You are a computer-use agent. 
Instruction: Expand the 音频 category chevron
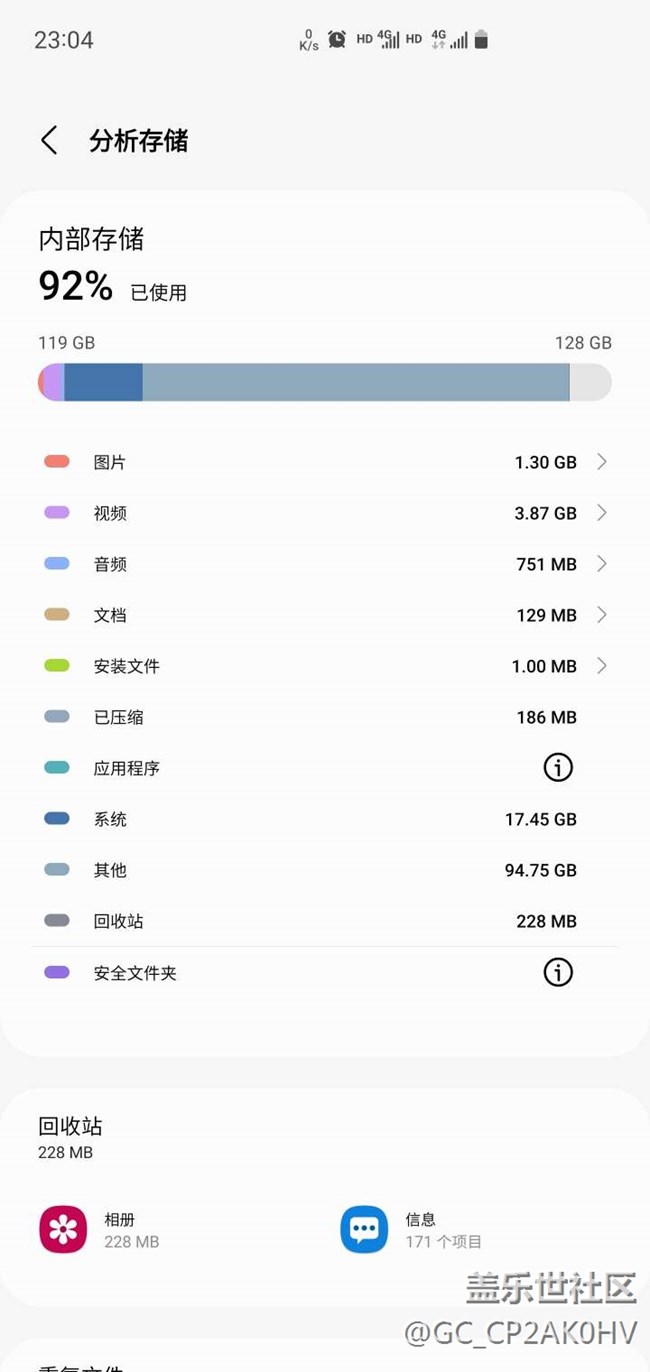(x=601, y=564)
